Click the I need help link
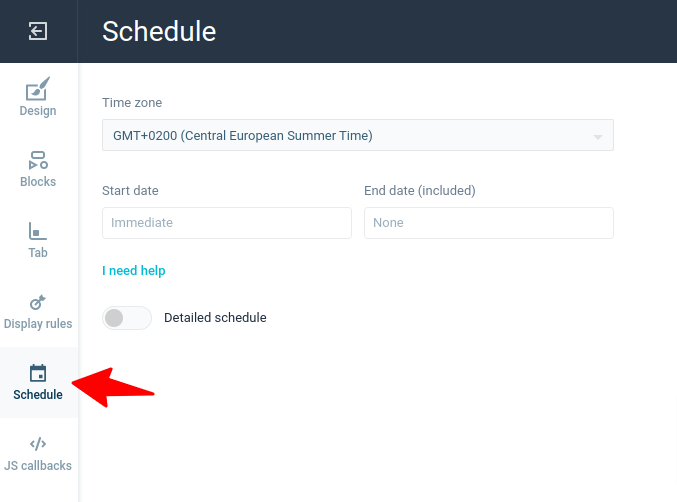 (134, 271)
